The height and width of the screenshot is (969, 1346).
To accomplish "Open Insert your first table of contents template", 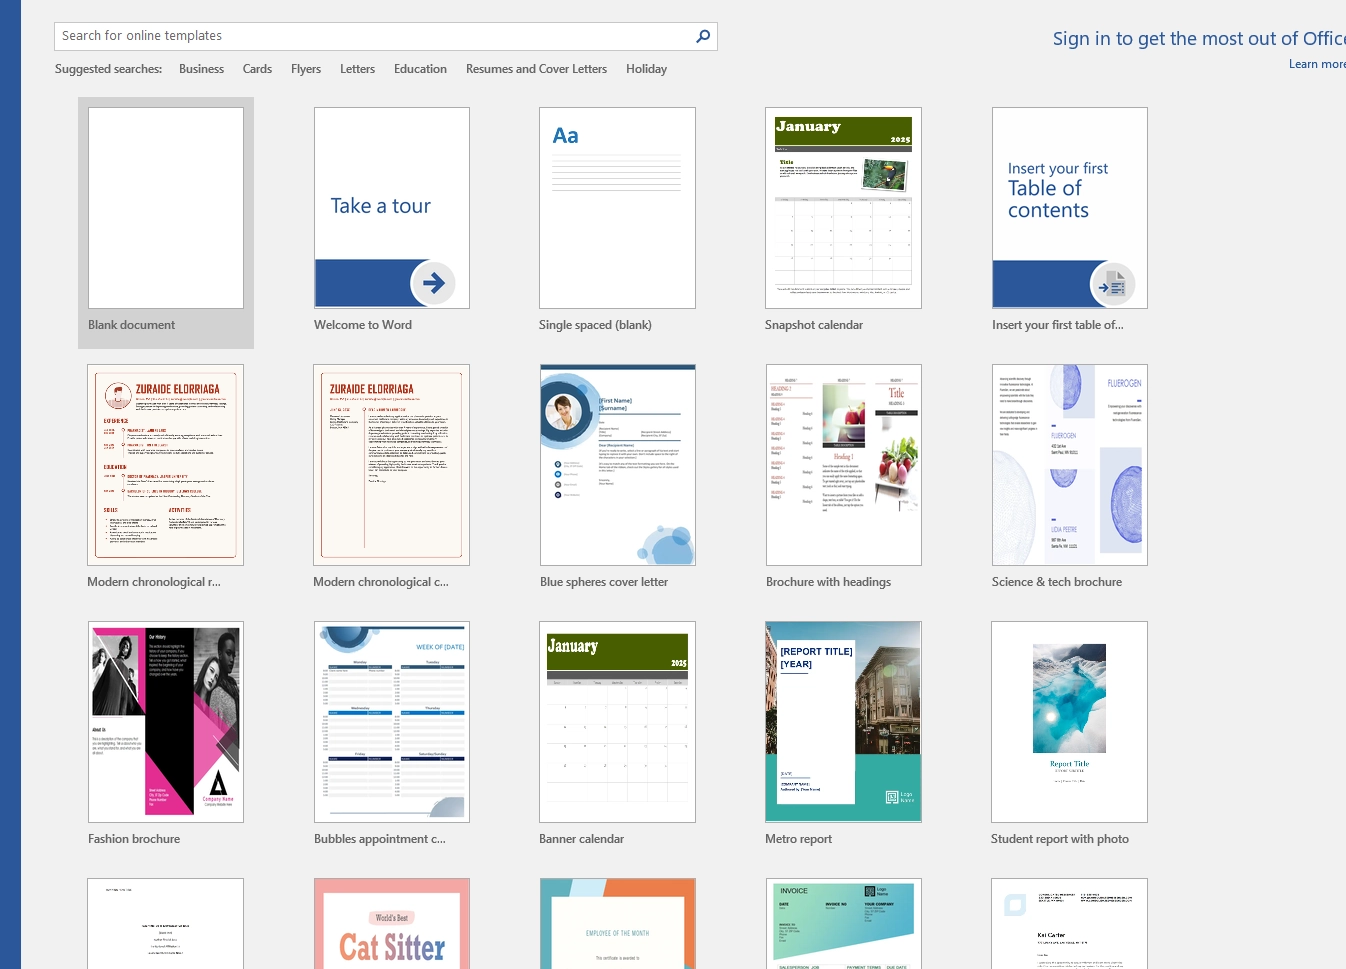I will pyautogui.click(x=1070, y=208).
